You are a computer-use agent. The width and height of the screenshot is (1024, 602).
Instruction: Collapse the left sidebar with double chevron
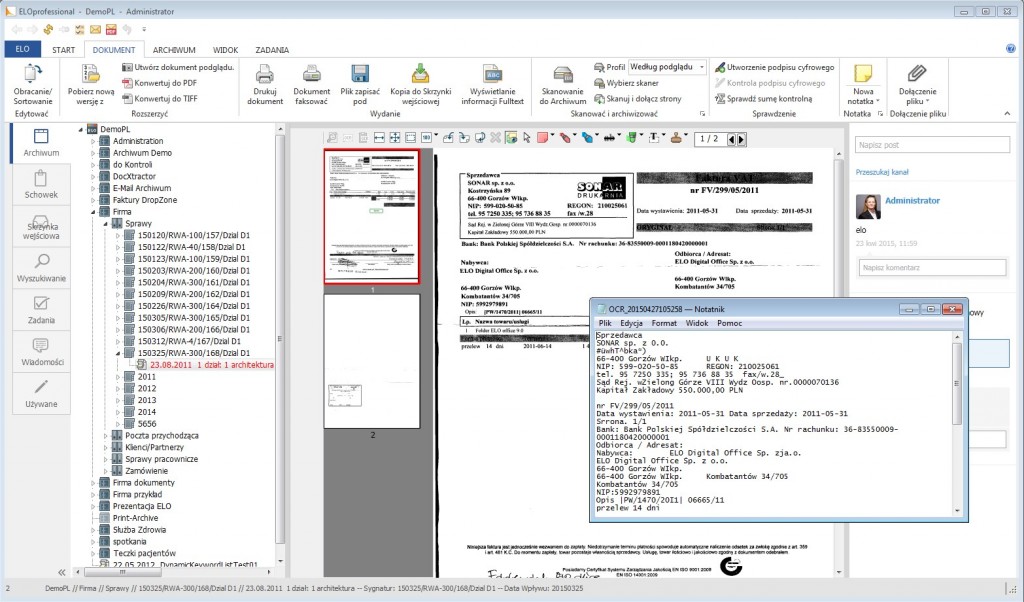point(61,572)
